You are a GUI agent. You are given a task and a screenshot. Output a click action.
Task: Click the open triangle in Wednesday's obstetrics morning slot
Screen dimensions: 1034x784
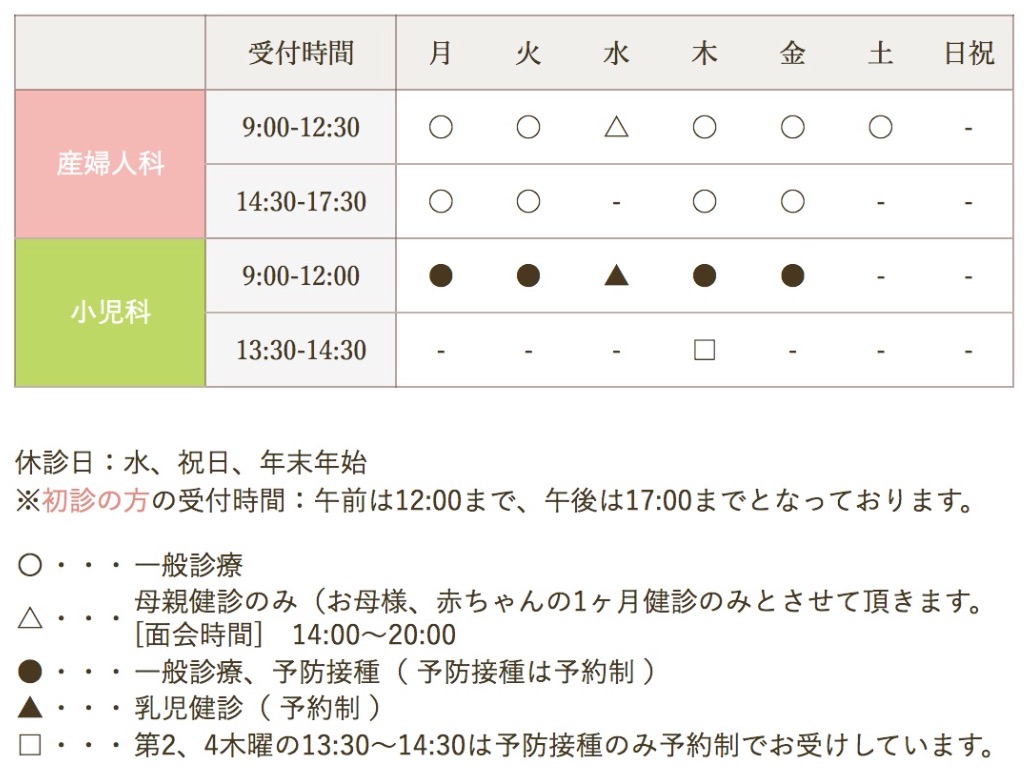click(616, 128)
